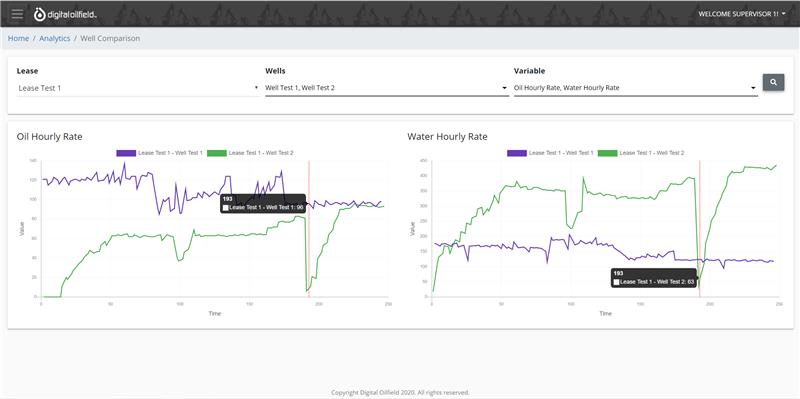Click the Digital Oilfield logo
The width and height of the screenshot is (800, 399).
(65, 15)
